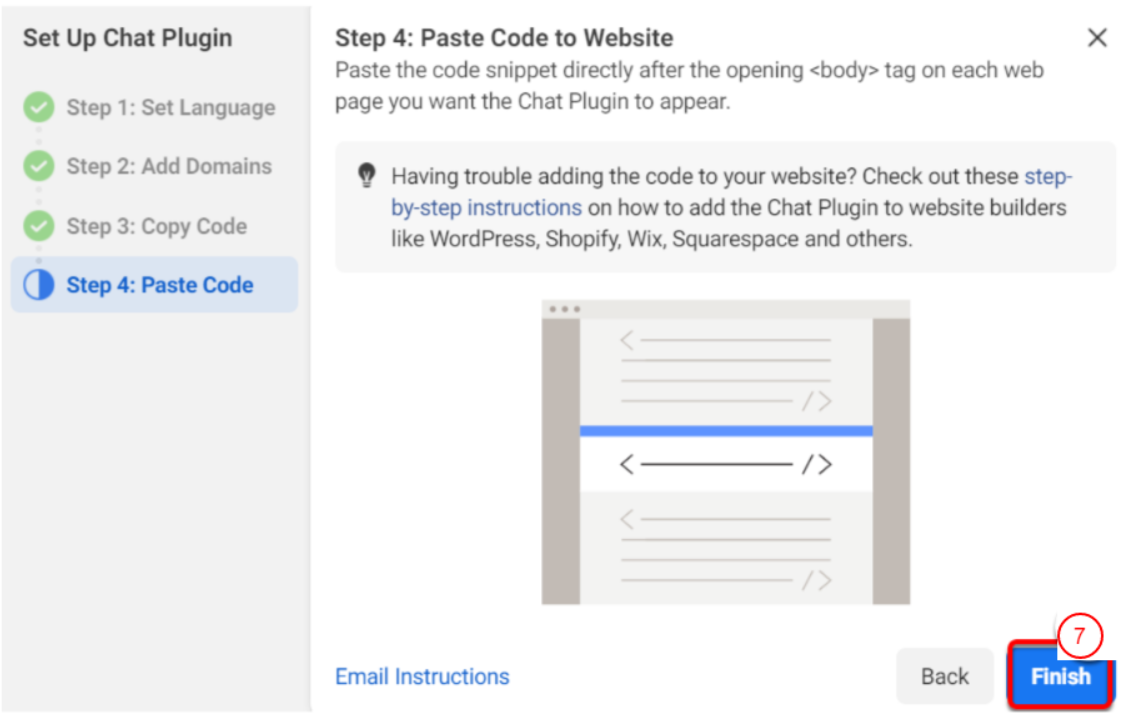This screenshot has height=721, width=1138.
Task: Close the Set Up Chat Plugin dialog
Action: (x=1097, y=38)
